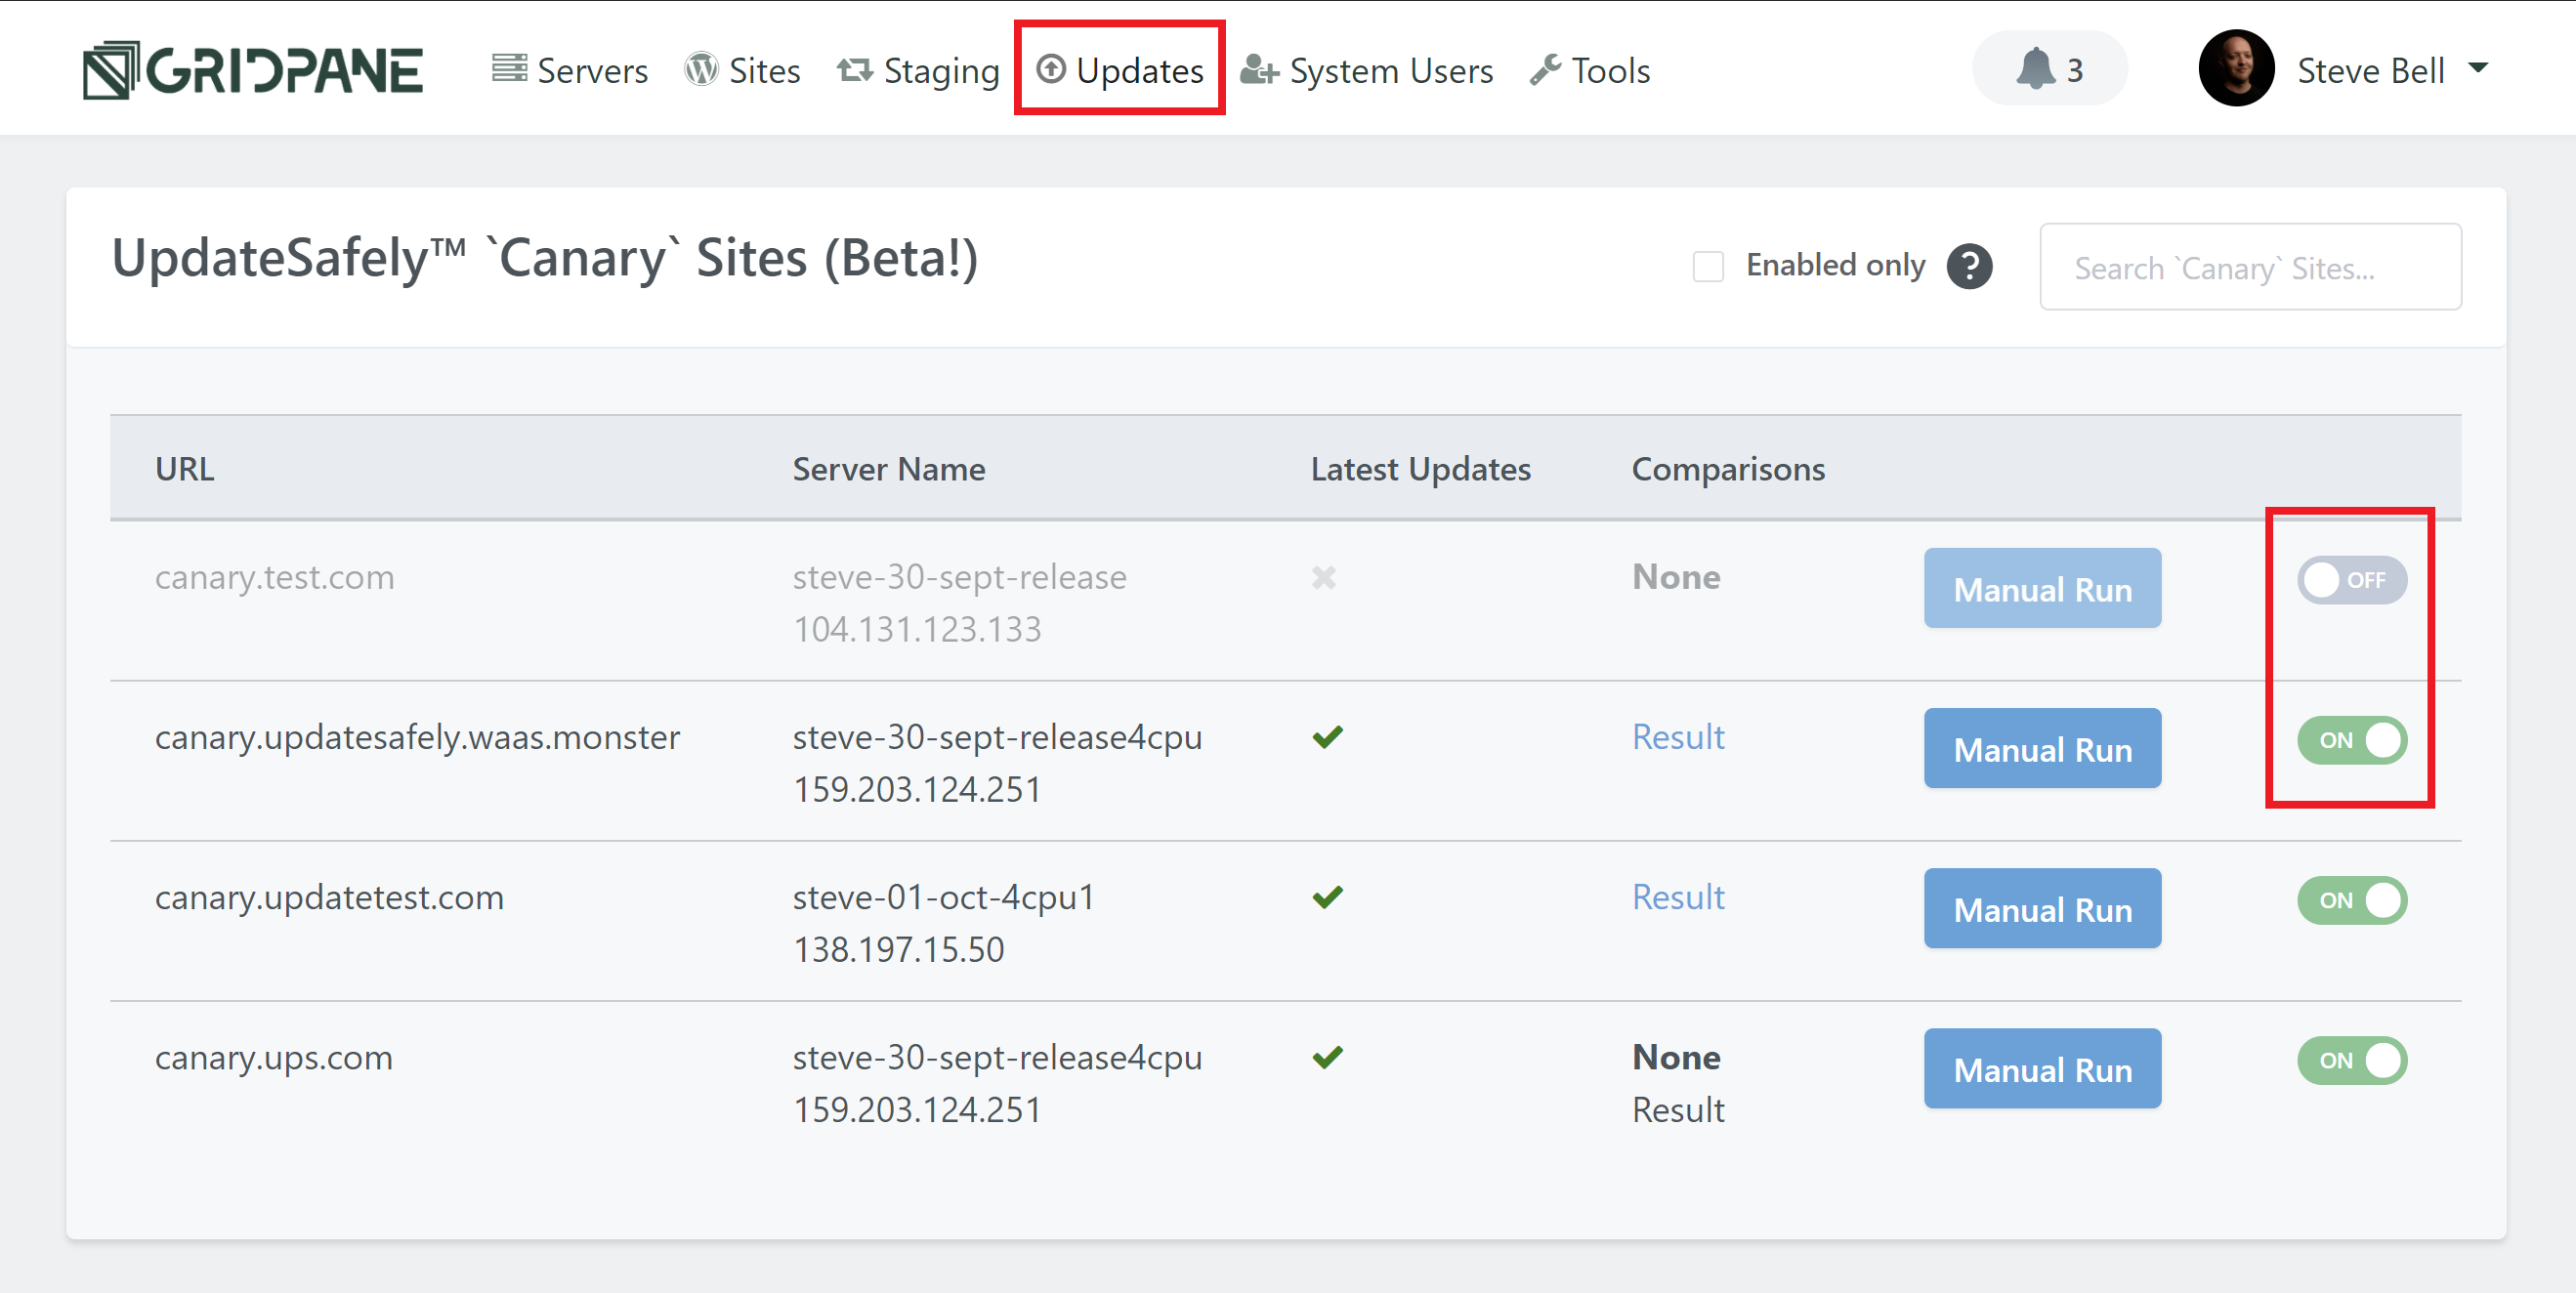This screenshot has width=2576, height=1293.
Task: Open the Servers menu
Action: pos(570,70)
